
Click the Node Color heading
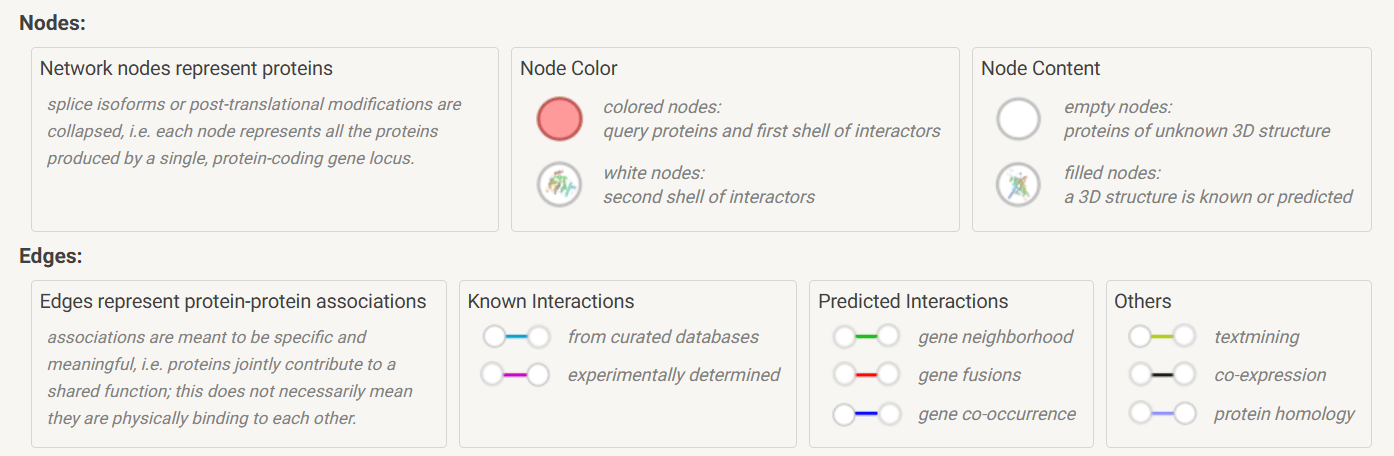pyautogui.click(x=569, y=69)
